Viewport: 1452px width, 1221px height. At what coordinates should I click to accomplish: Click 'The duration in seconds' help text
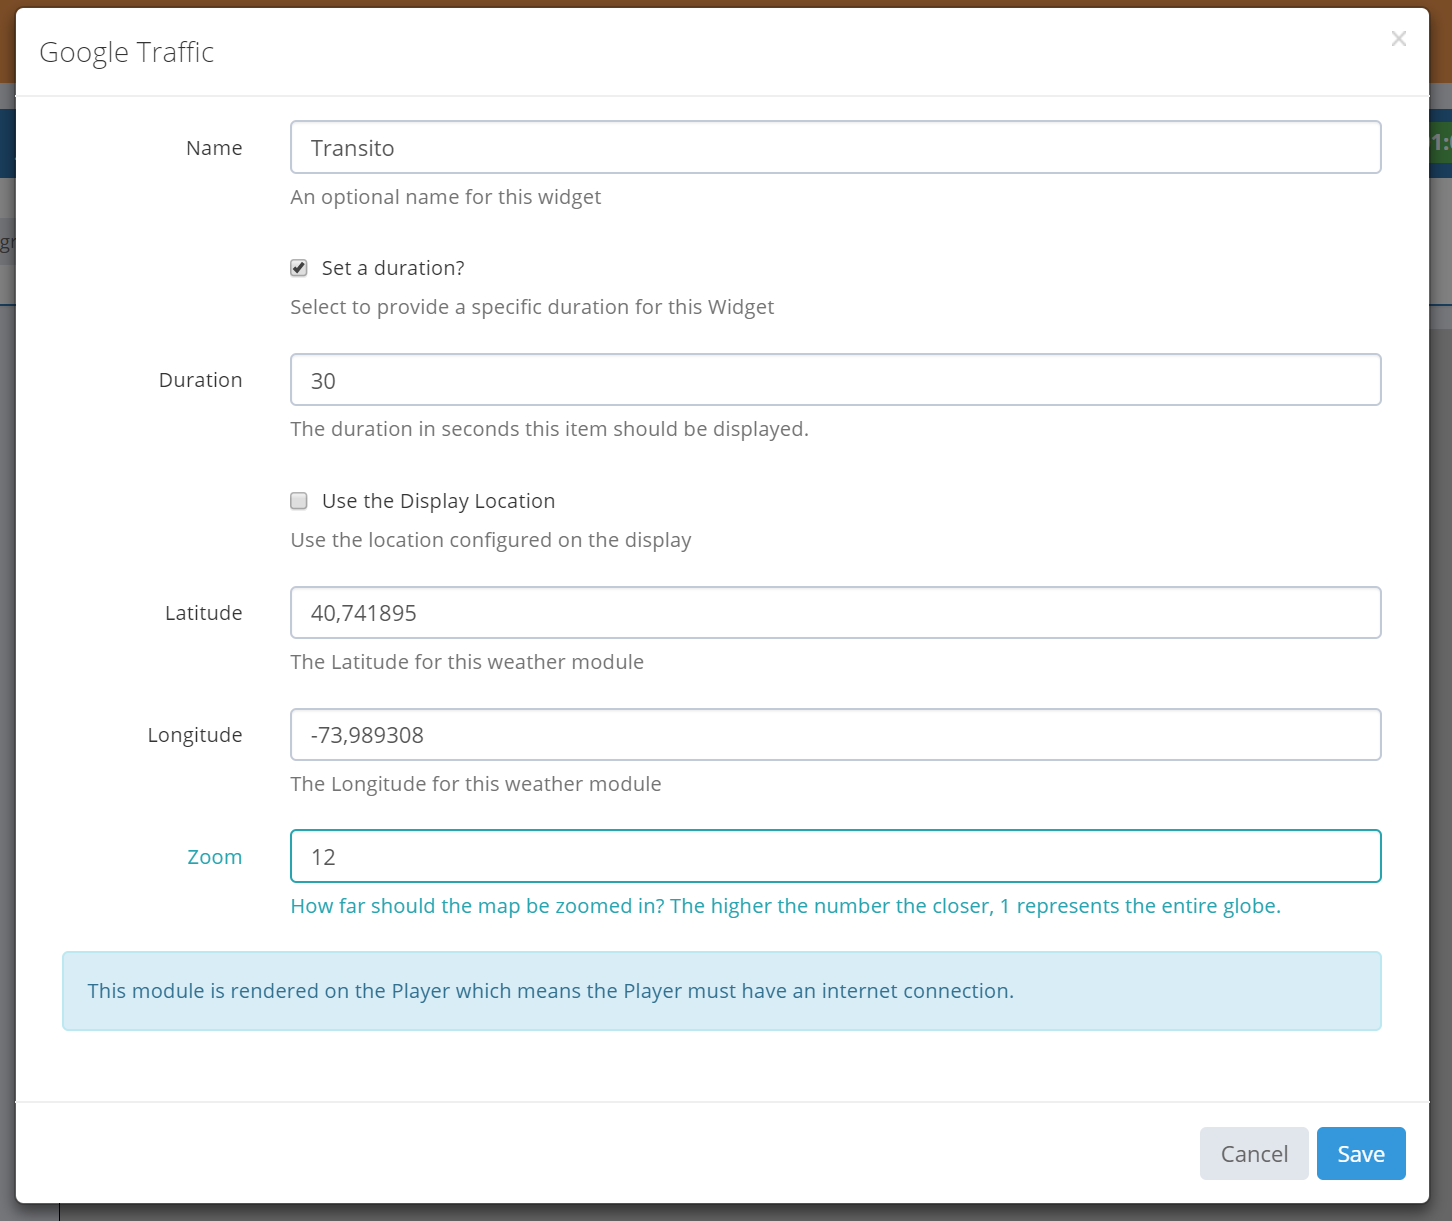[x=549, y=429]
